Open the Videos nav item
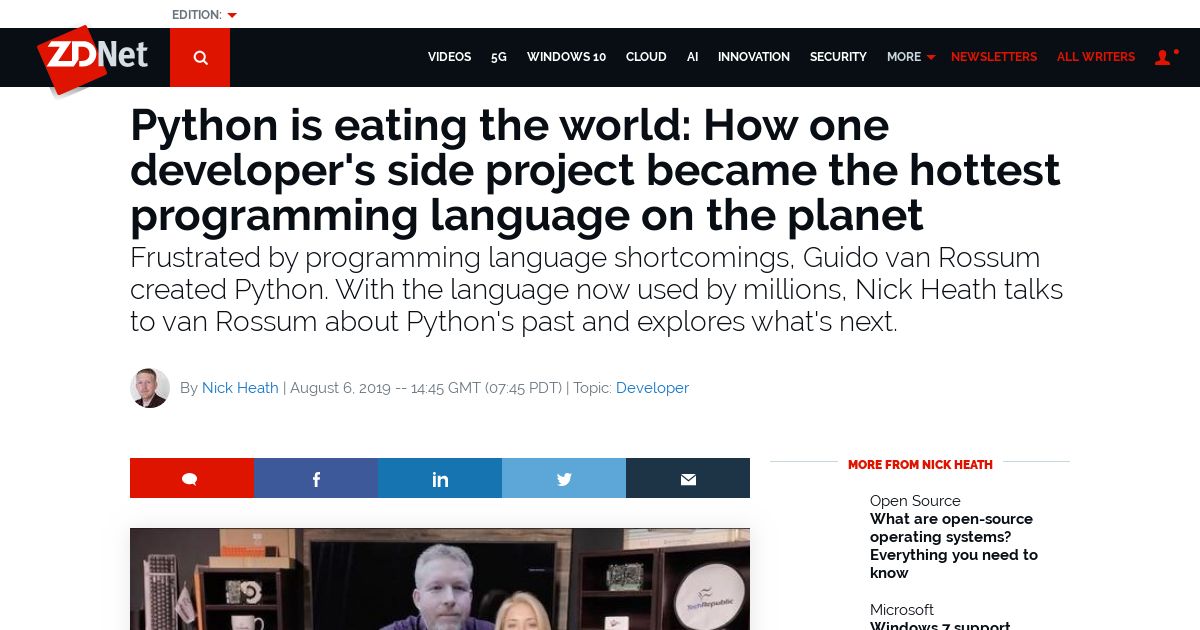Image resolution: width=1200 pixels, height=630 pixels. tap(449, 57)
